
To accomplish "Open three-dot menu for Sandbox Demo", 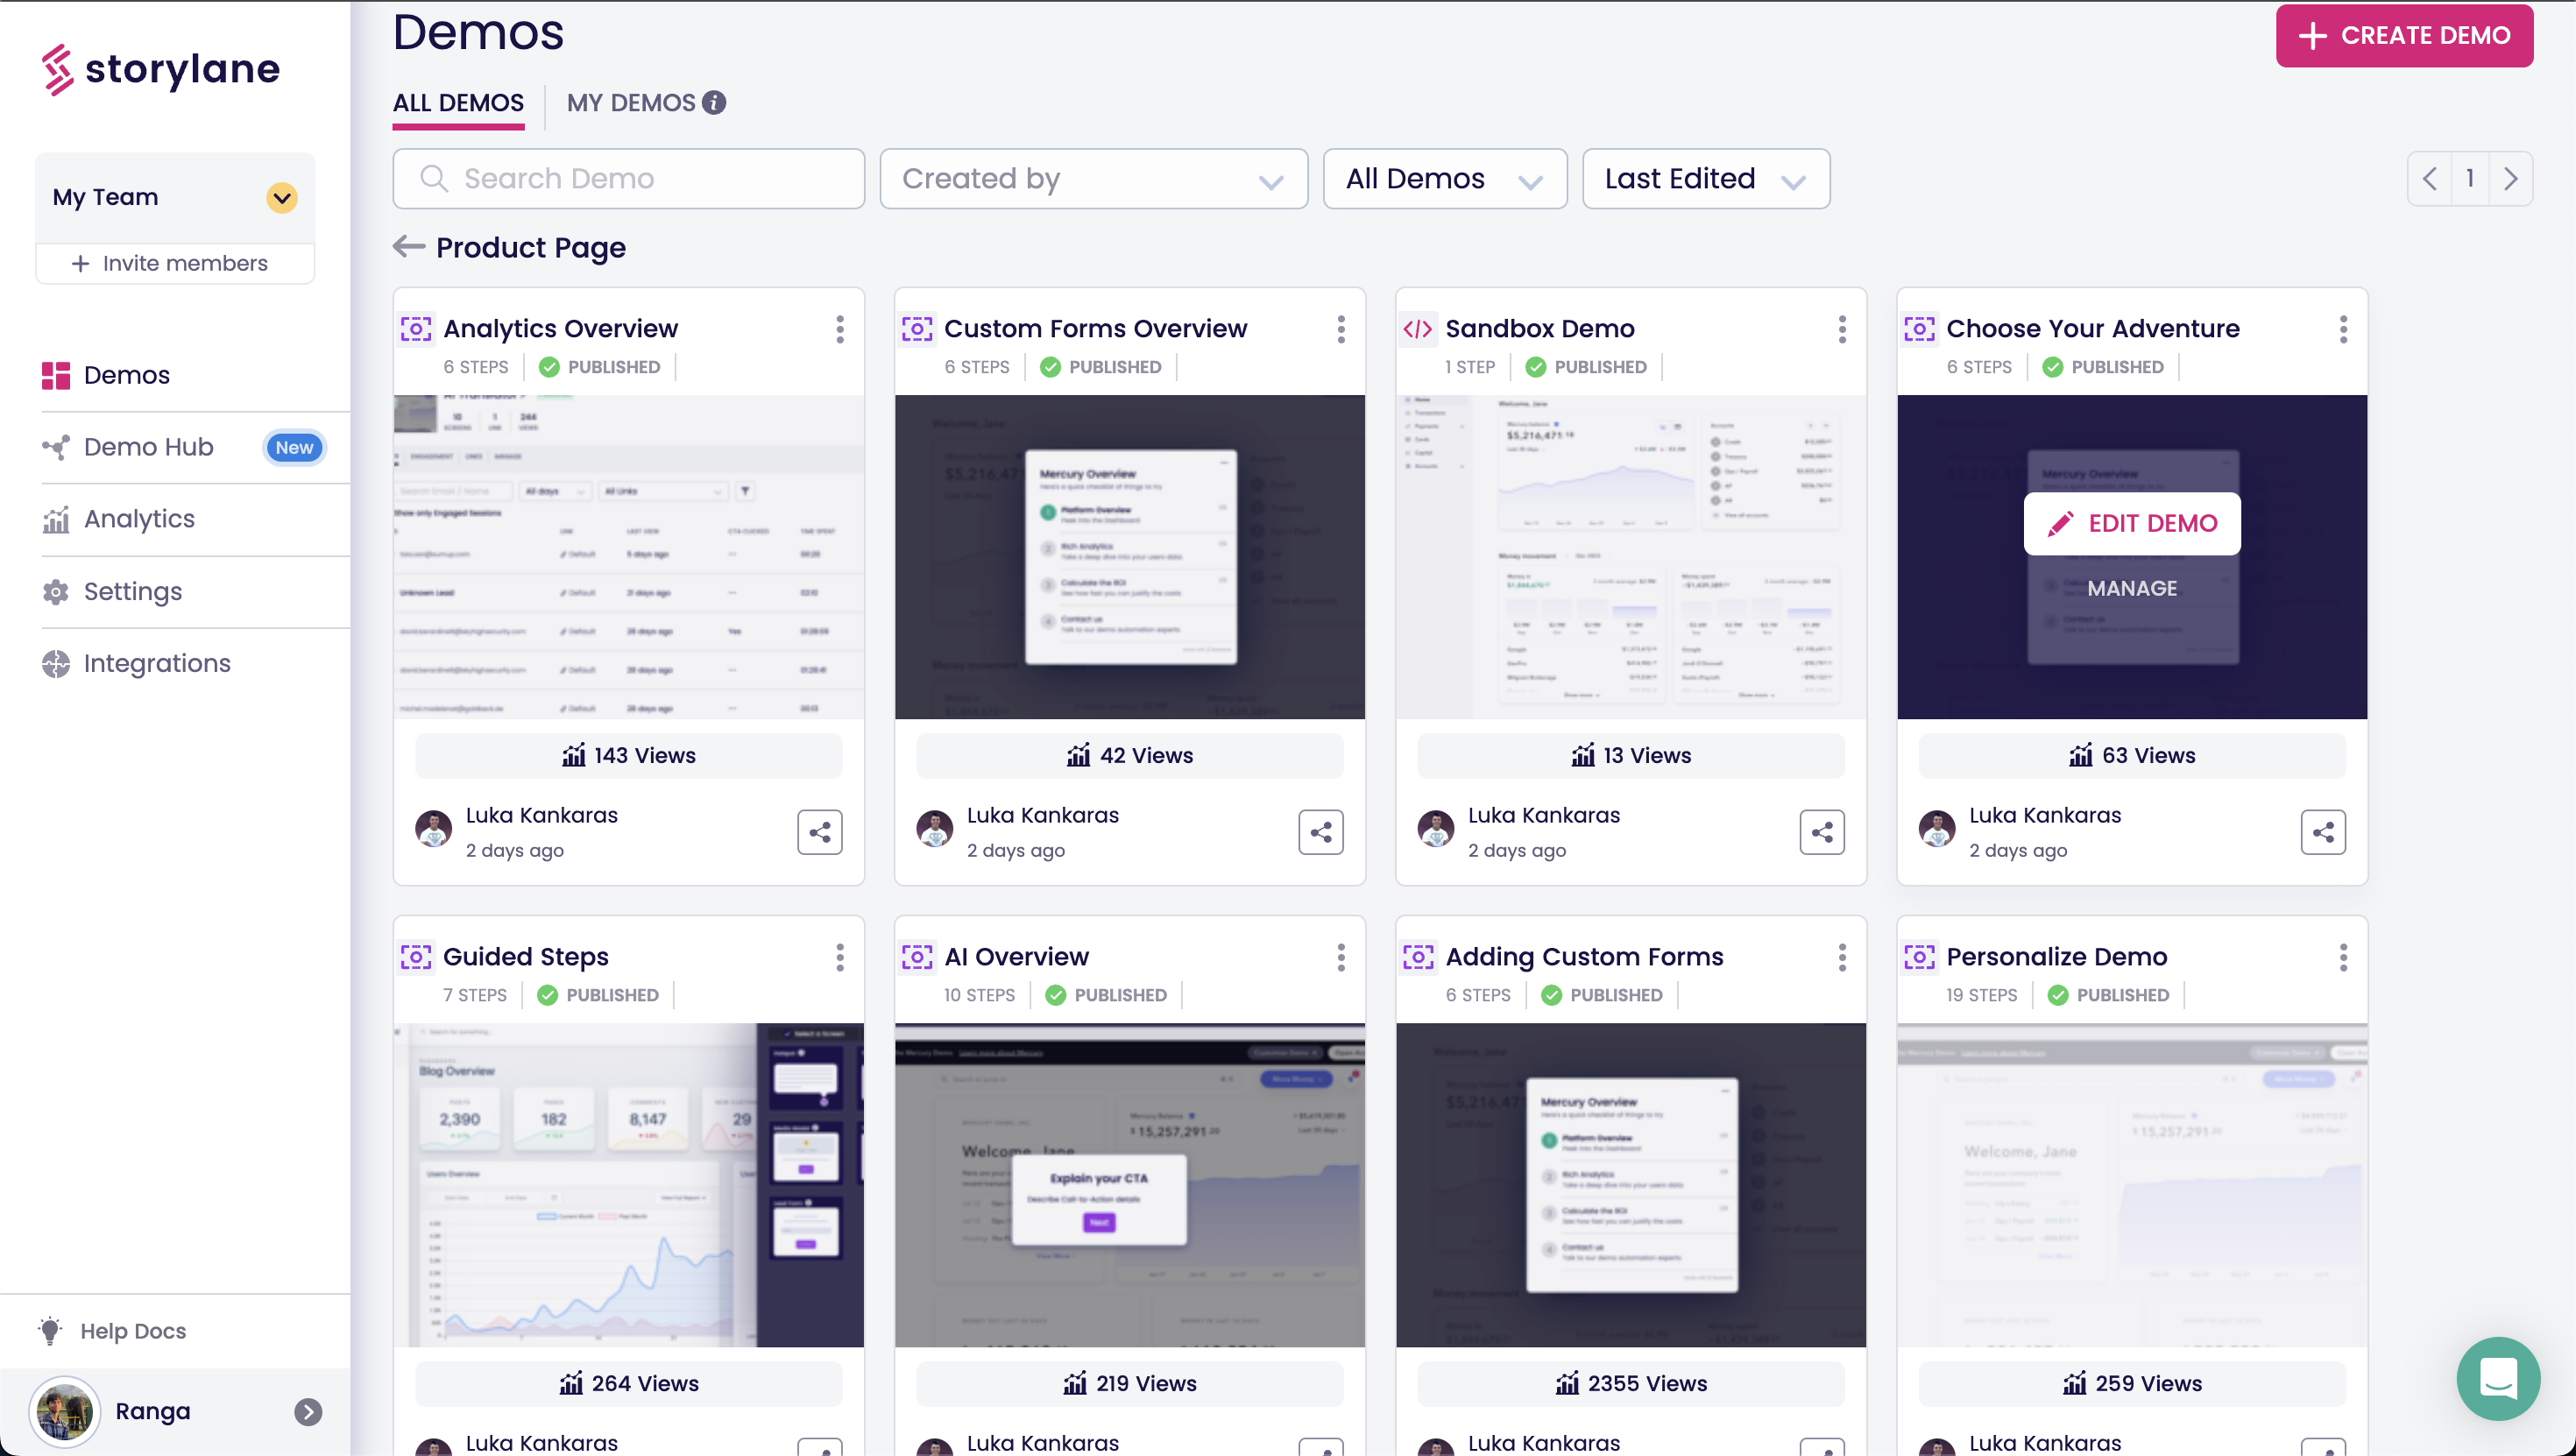I will pyautogui.click(x=1841, y=329).
